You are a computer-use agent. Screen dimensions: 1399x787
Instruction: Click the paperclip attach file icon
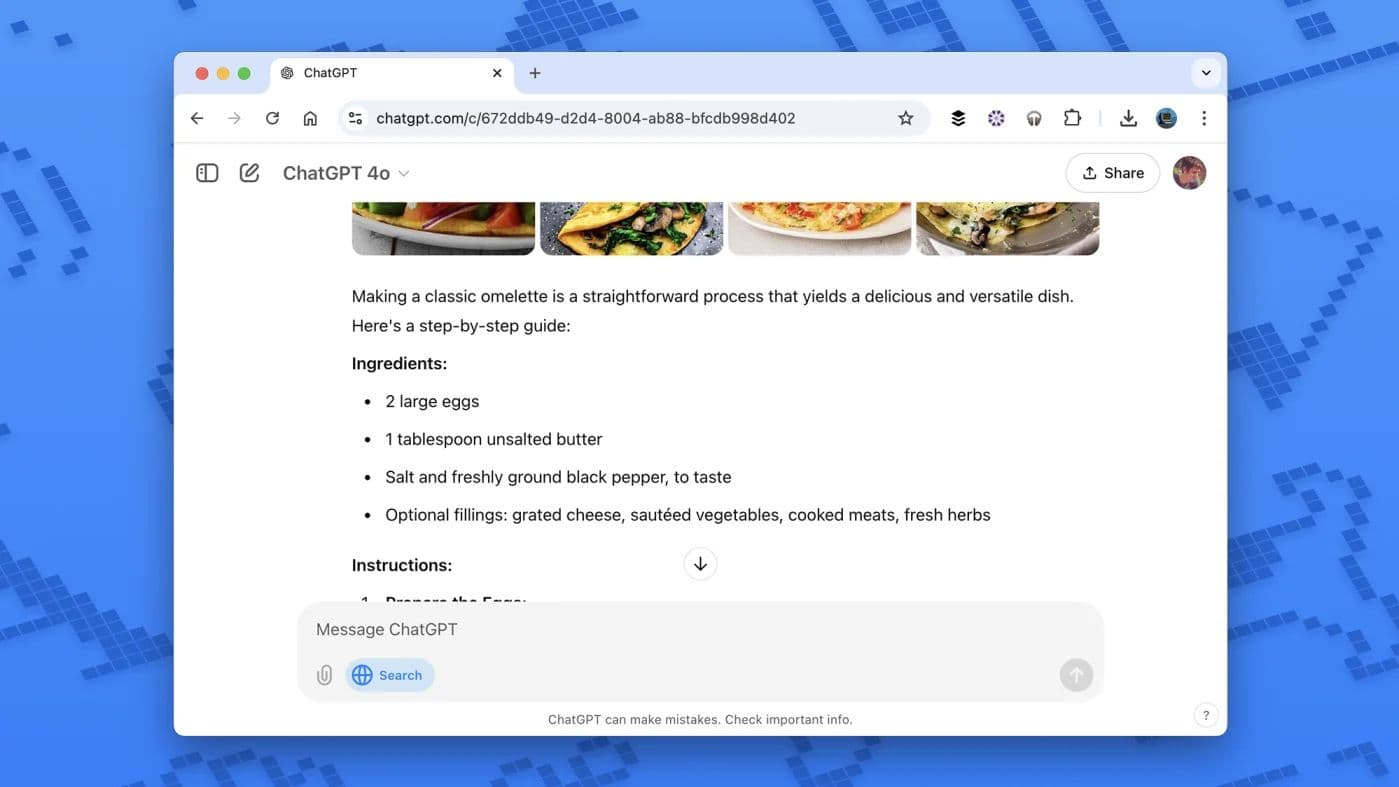pos(324,675)
